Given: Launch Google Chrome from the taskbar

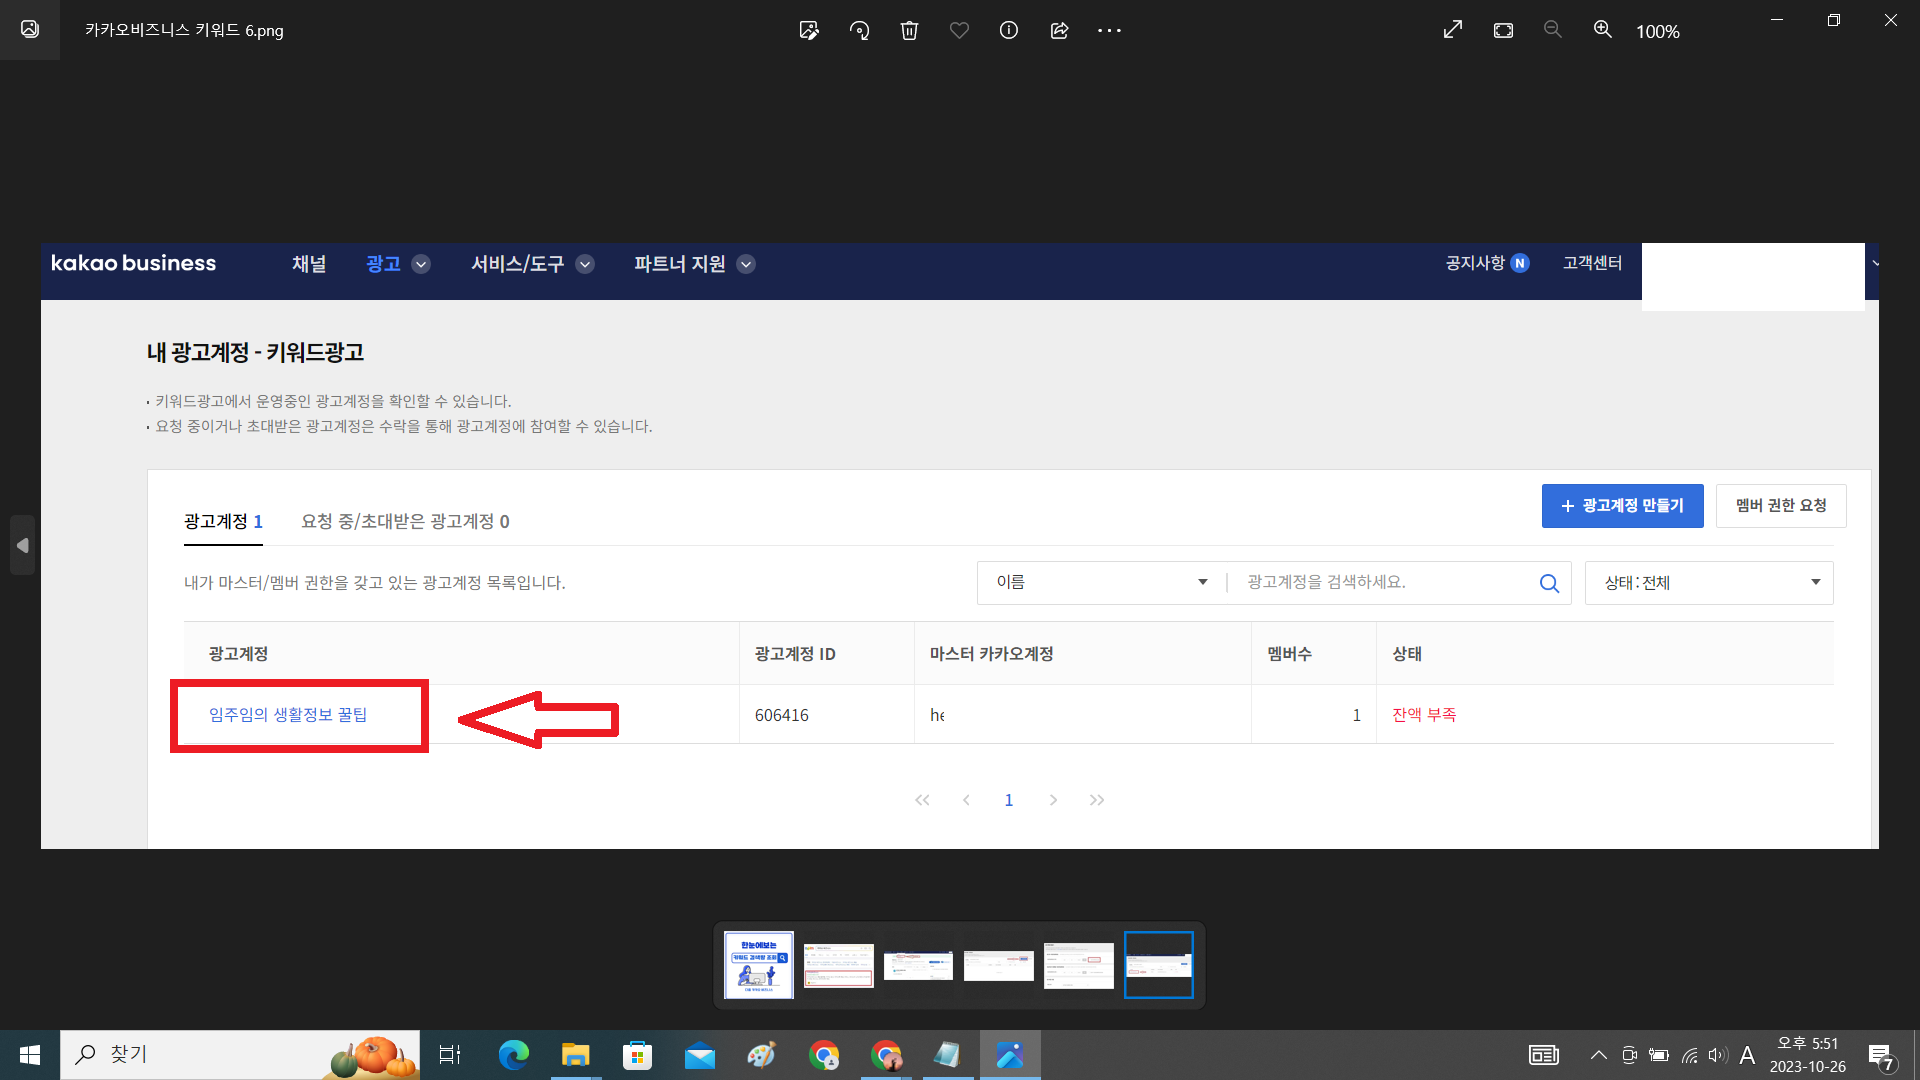Looking at the screenshot, I should click(824, 1055).
